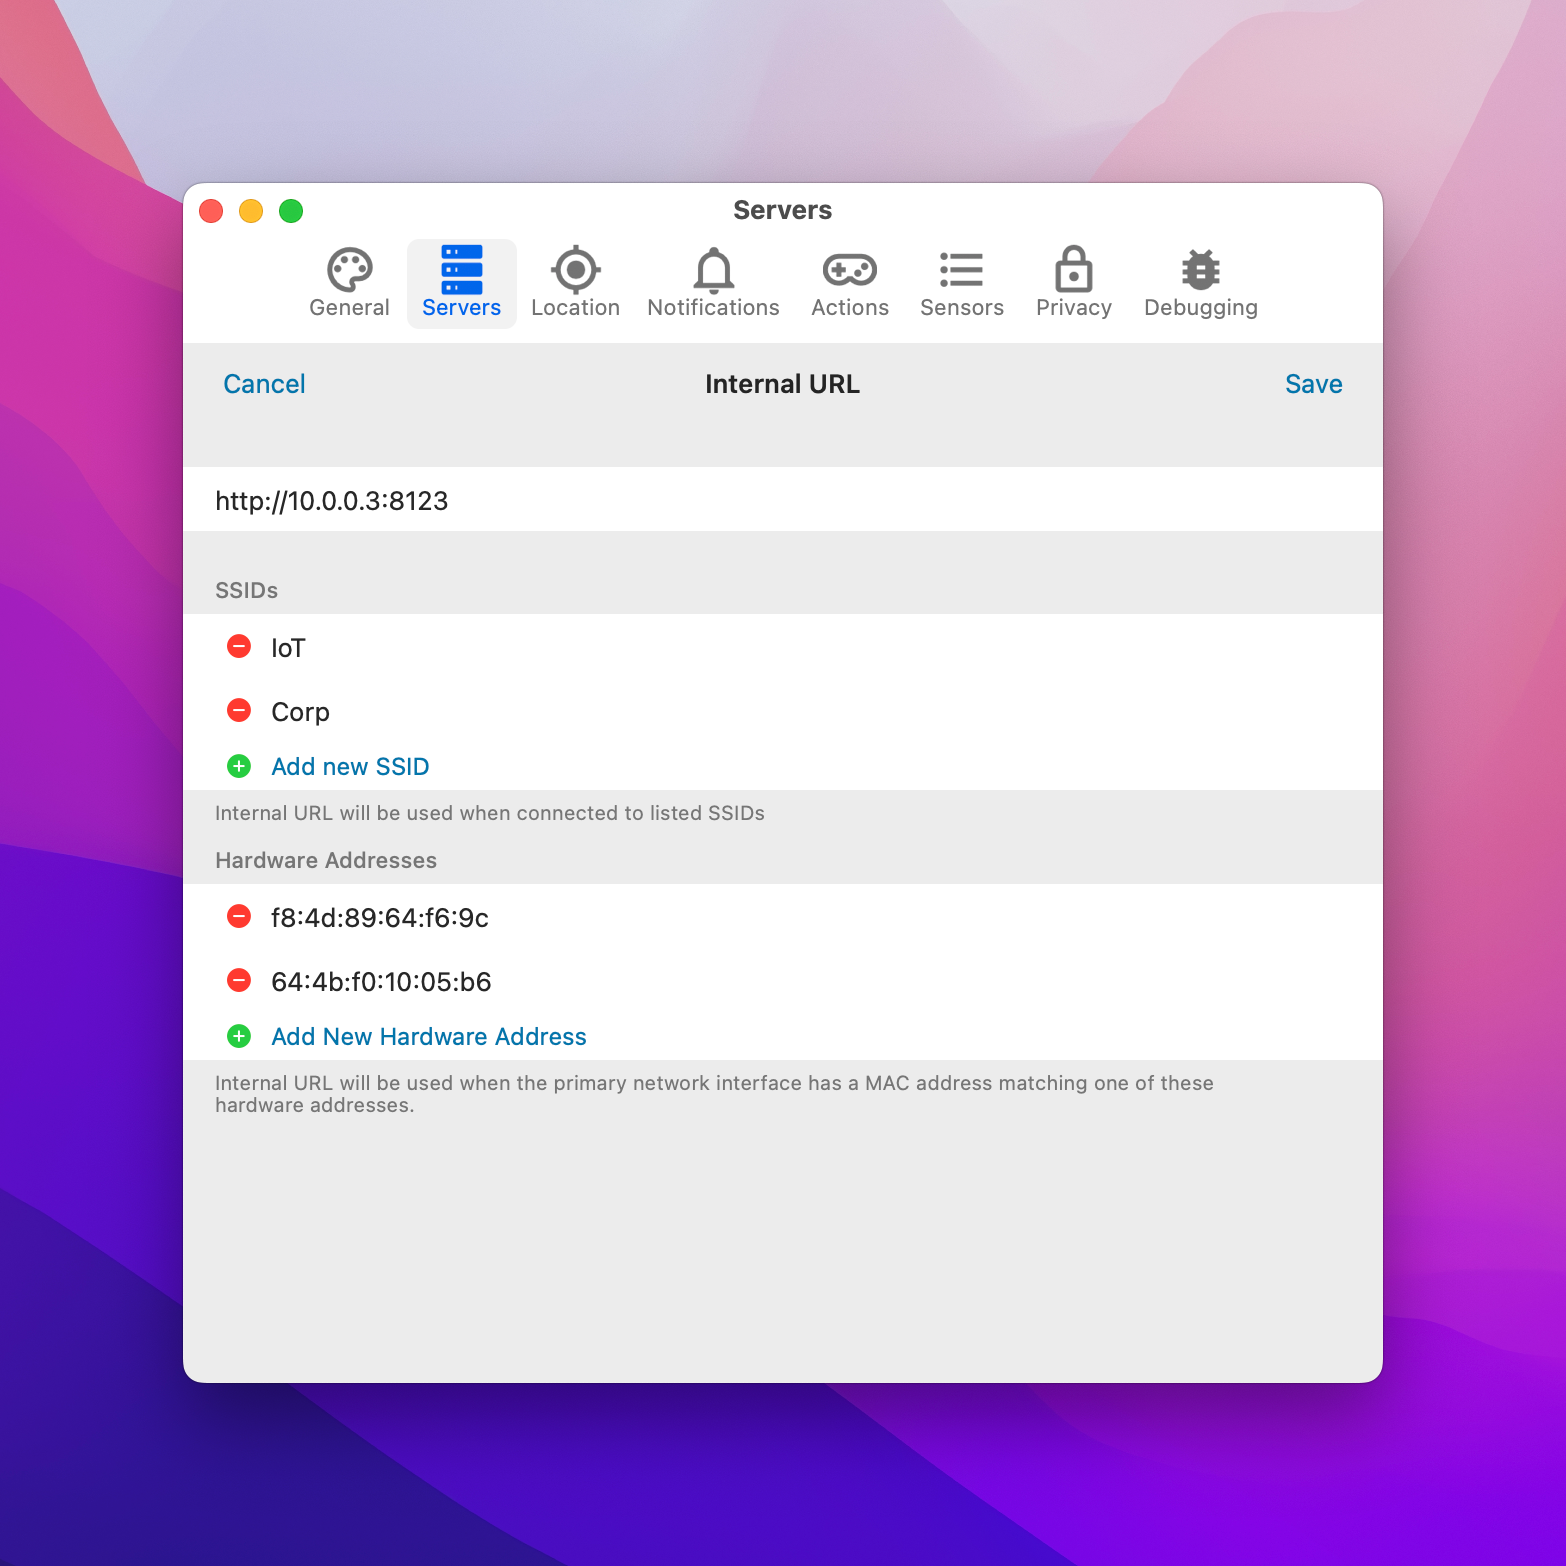Remove hardware address f8:4d:89:64:f6:9c

coord(238,916)
